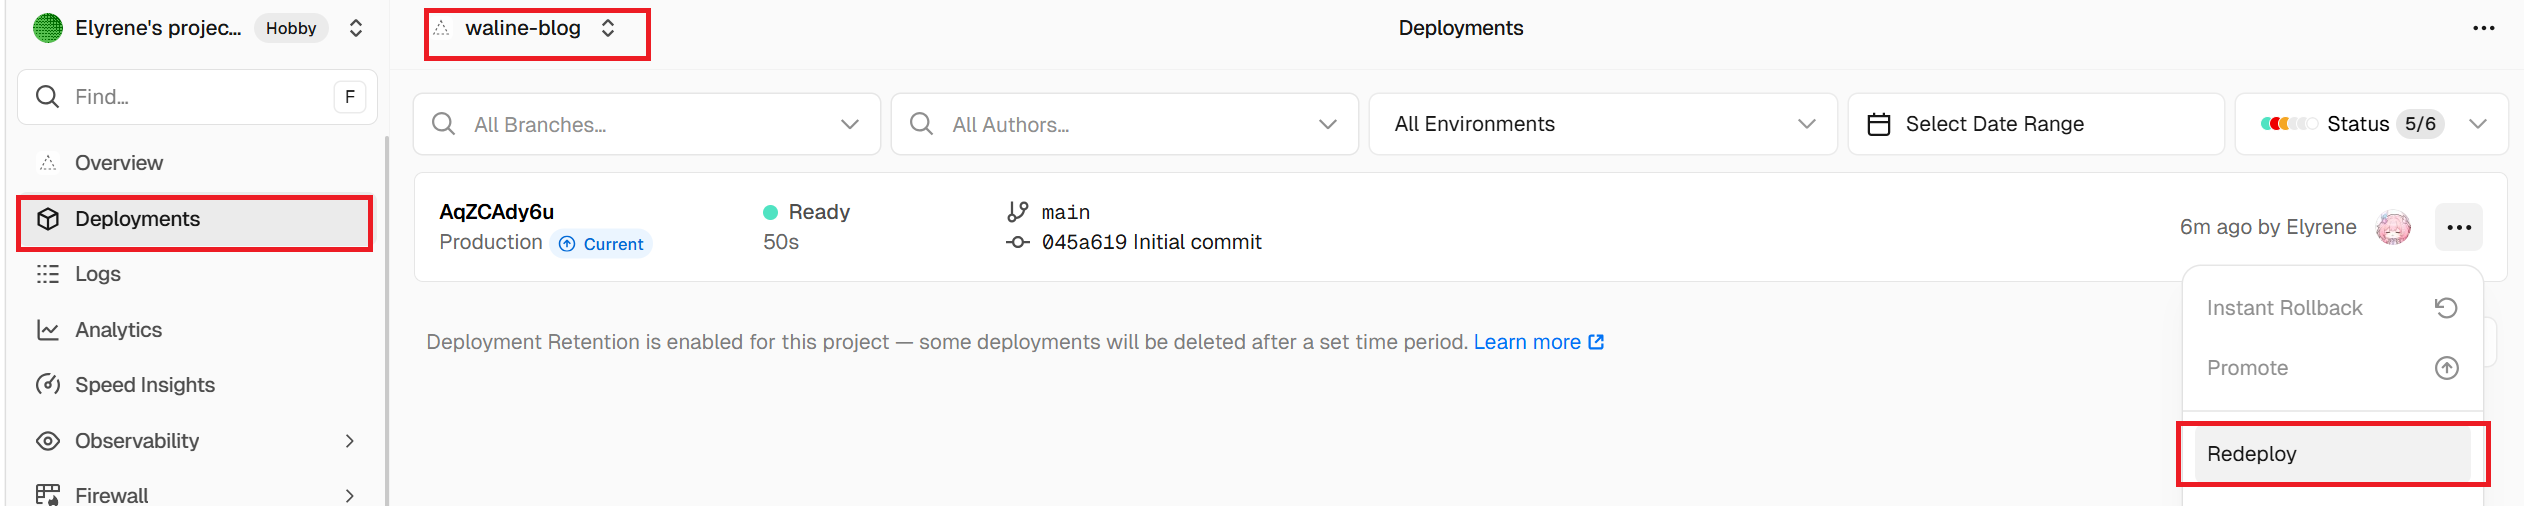The height and width of the screenshot is (506, 2524).
Task: Choose Instant Rollback from context menu
Action: pos(2331,308)
